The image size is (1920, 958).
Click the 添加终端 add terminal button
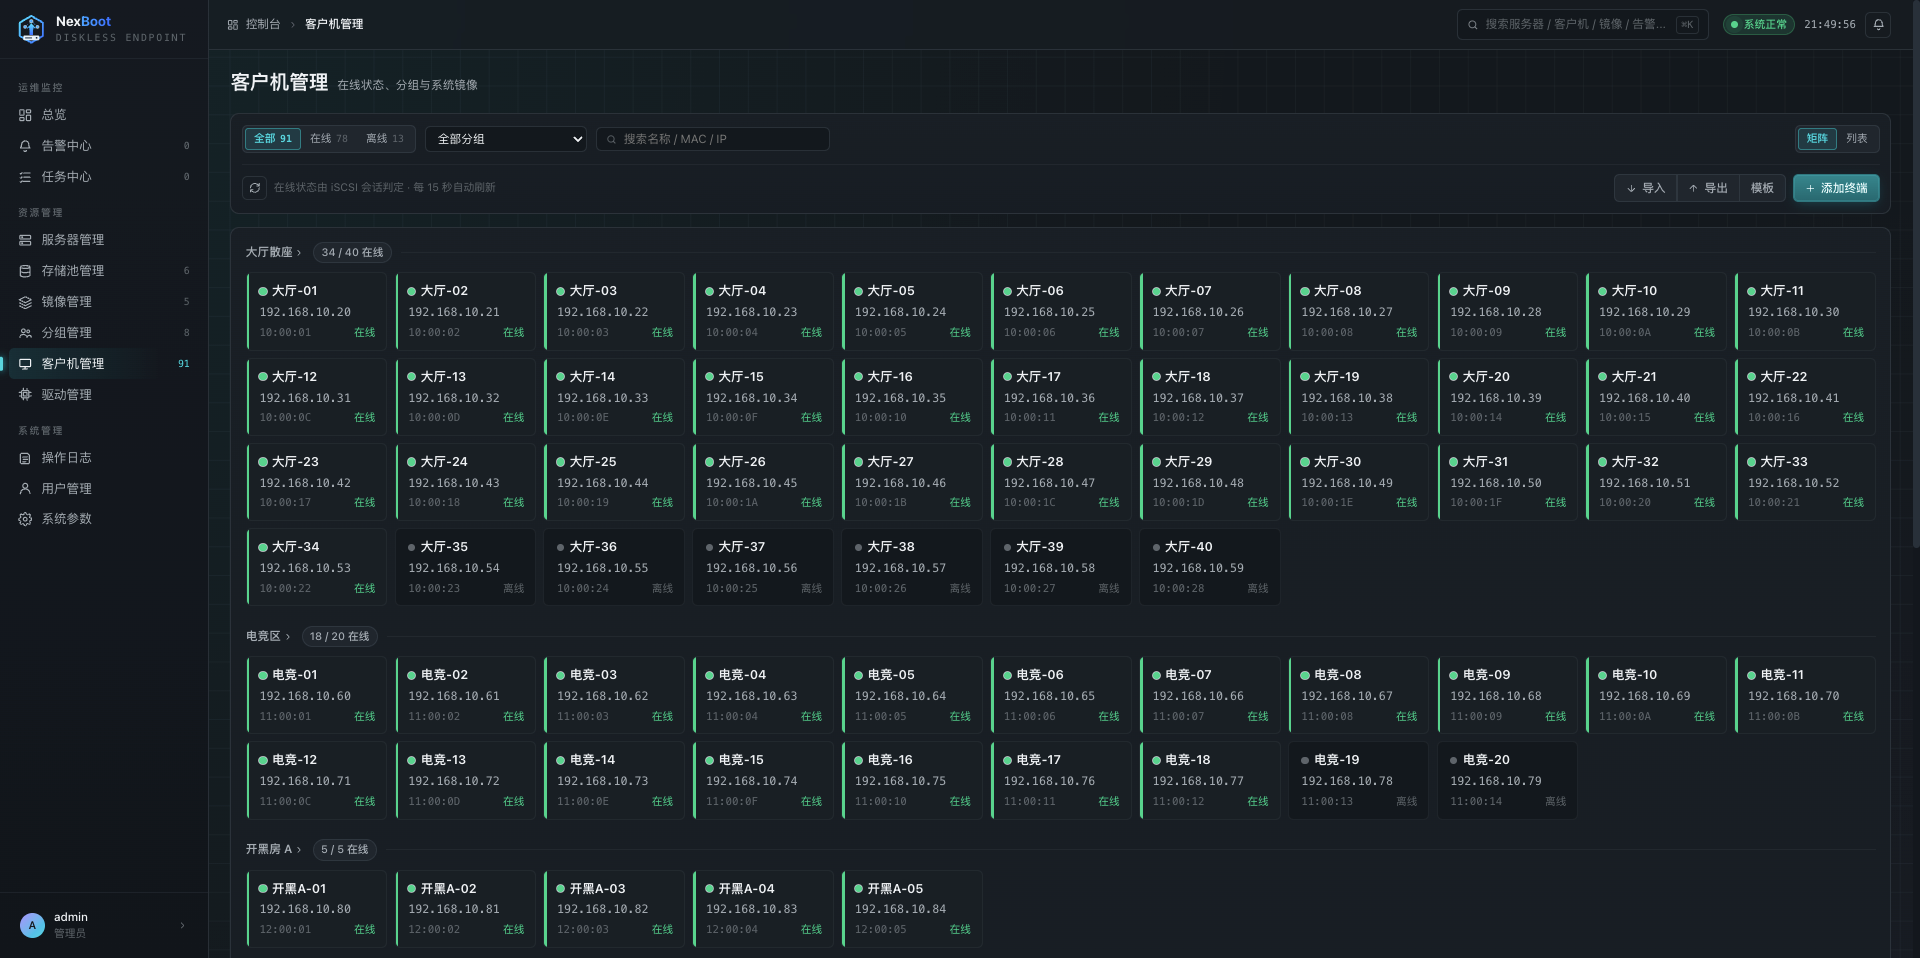point(1836,188)
